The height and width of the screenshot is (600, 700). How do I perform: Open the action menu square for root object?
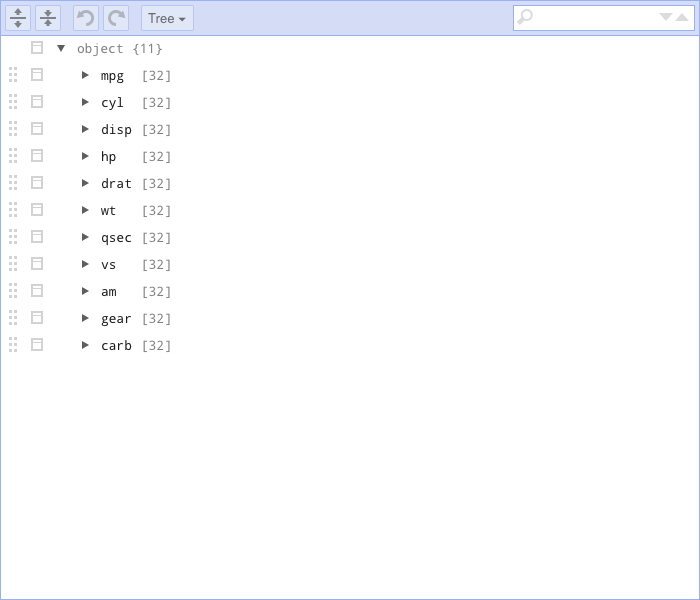point(37,48)
